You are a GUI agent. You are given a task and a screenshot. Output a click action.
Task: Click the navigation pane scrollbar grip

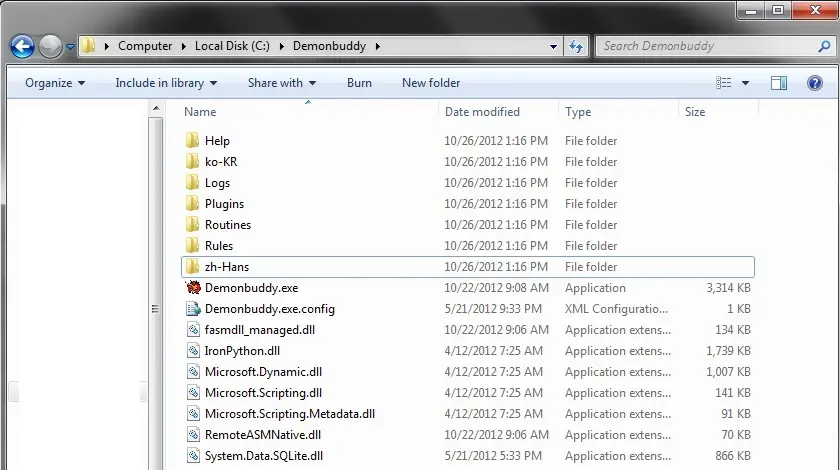[155, 309]
